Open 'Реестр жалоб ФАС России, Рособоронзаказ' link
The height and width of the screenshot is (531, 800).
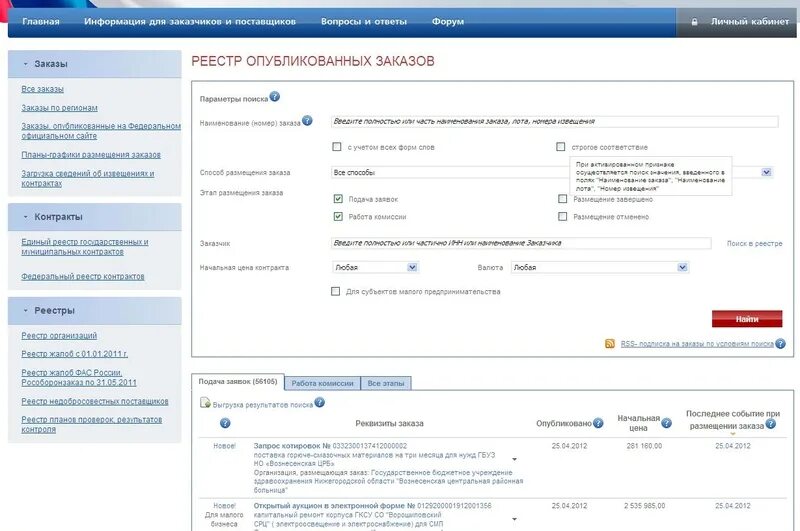[x=79, y=377]
